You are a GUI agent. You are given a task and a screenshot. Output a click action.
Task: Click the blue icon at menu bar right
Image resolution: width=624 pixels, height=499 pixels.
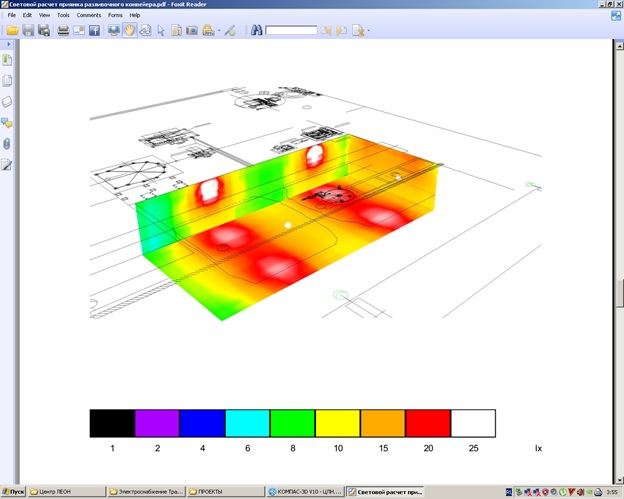click(616, 16)
